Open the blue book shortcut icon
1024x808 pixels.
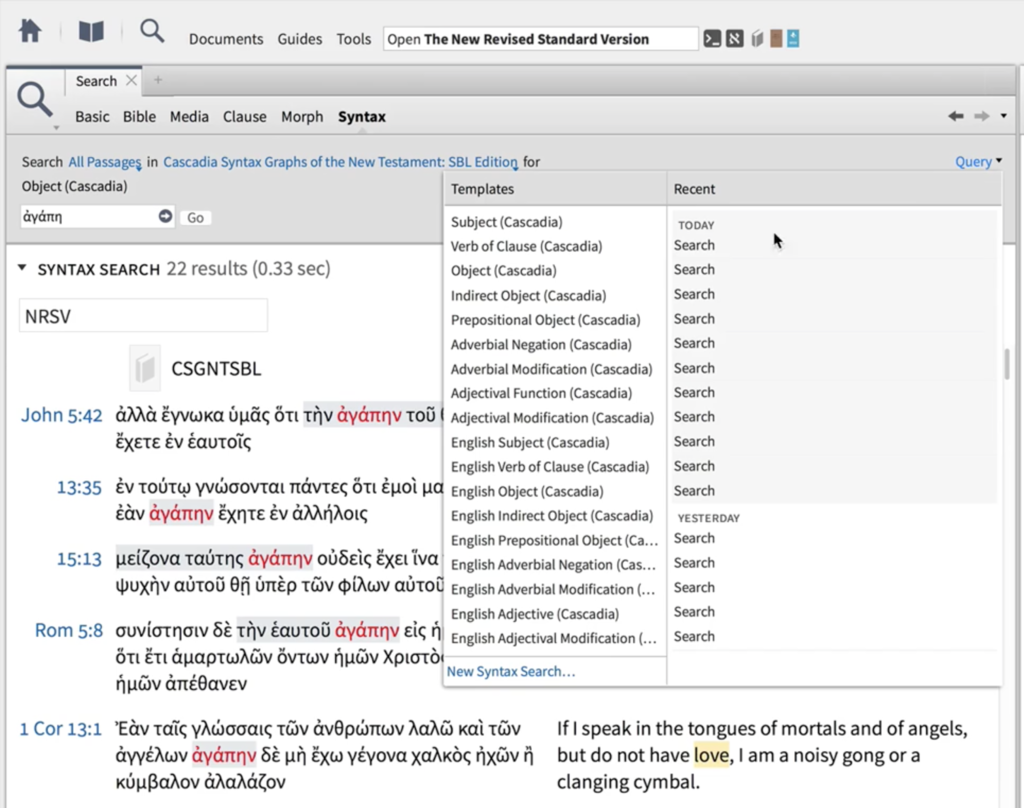coord(793,39)
